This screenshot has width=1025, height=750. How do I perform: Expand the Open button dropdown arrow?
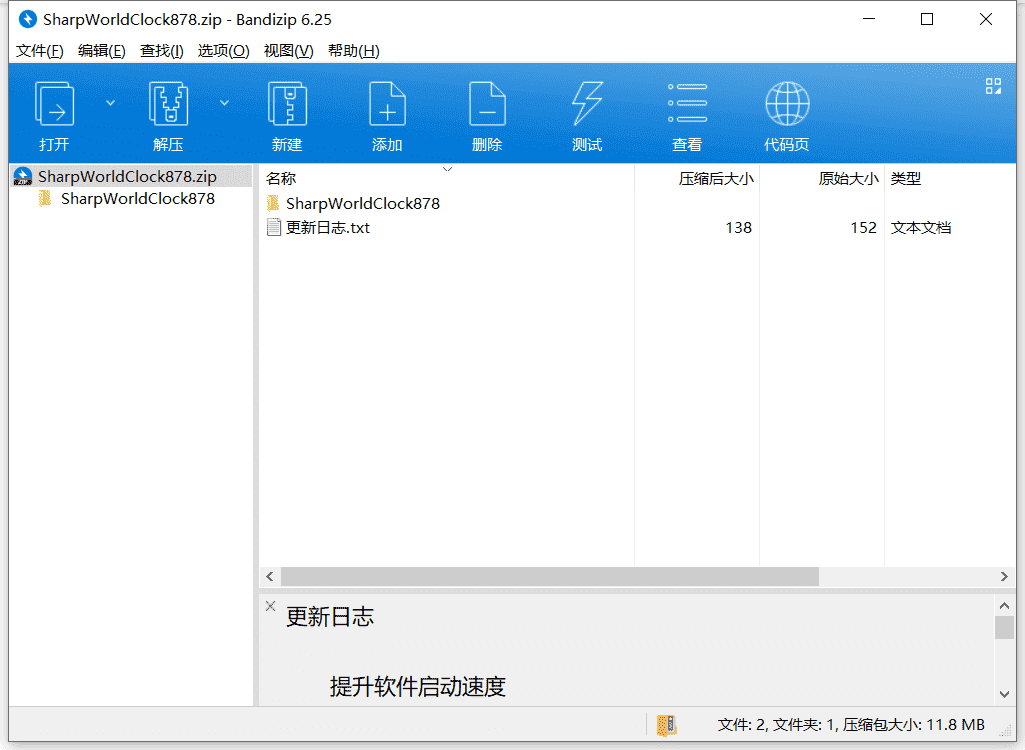pyautogui.click(x=110, y=103)
